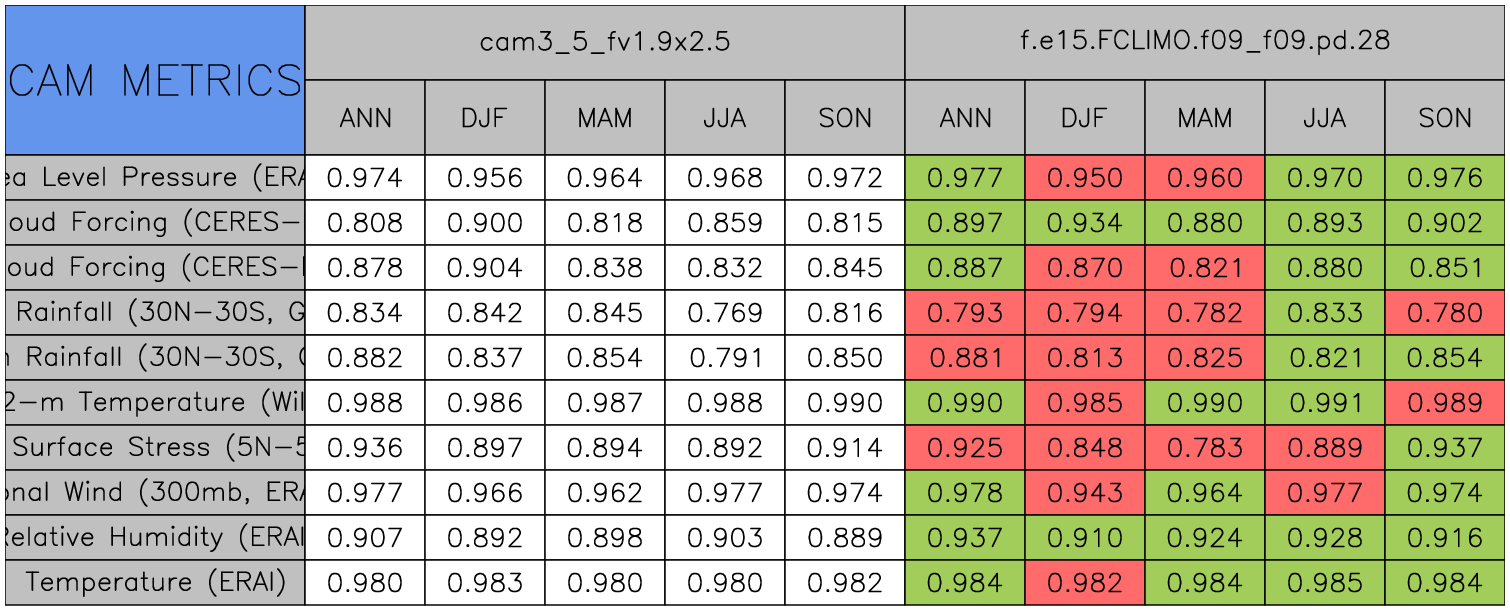This screenshot has height=611, width=1510.
Task: Select the Sea Level Pressure row label
Action: point(154,178)
